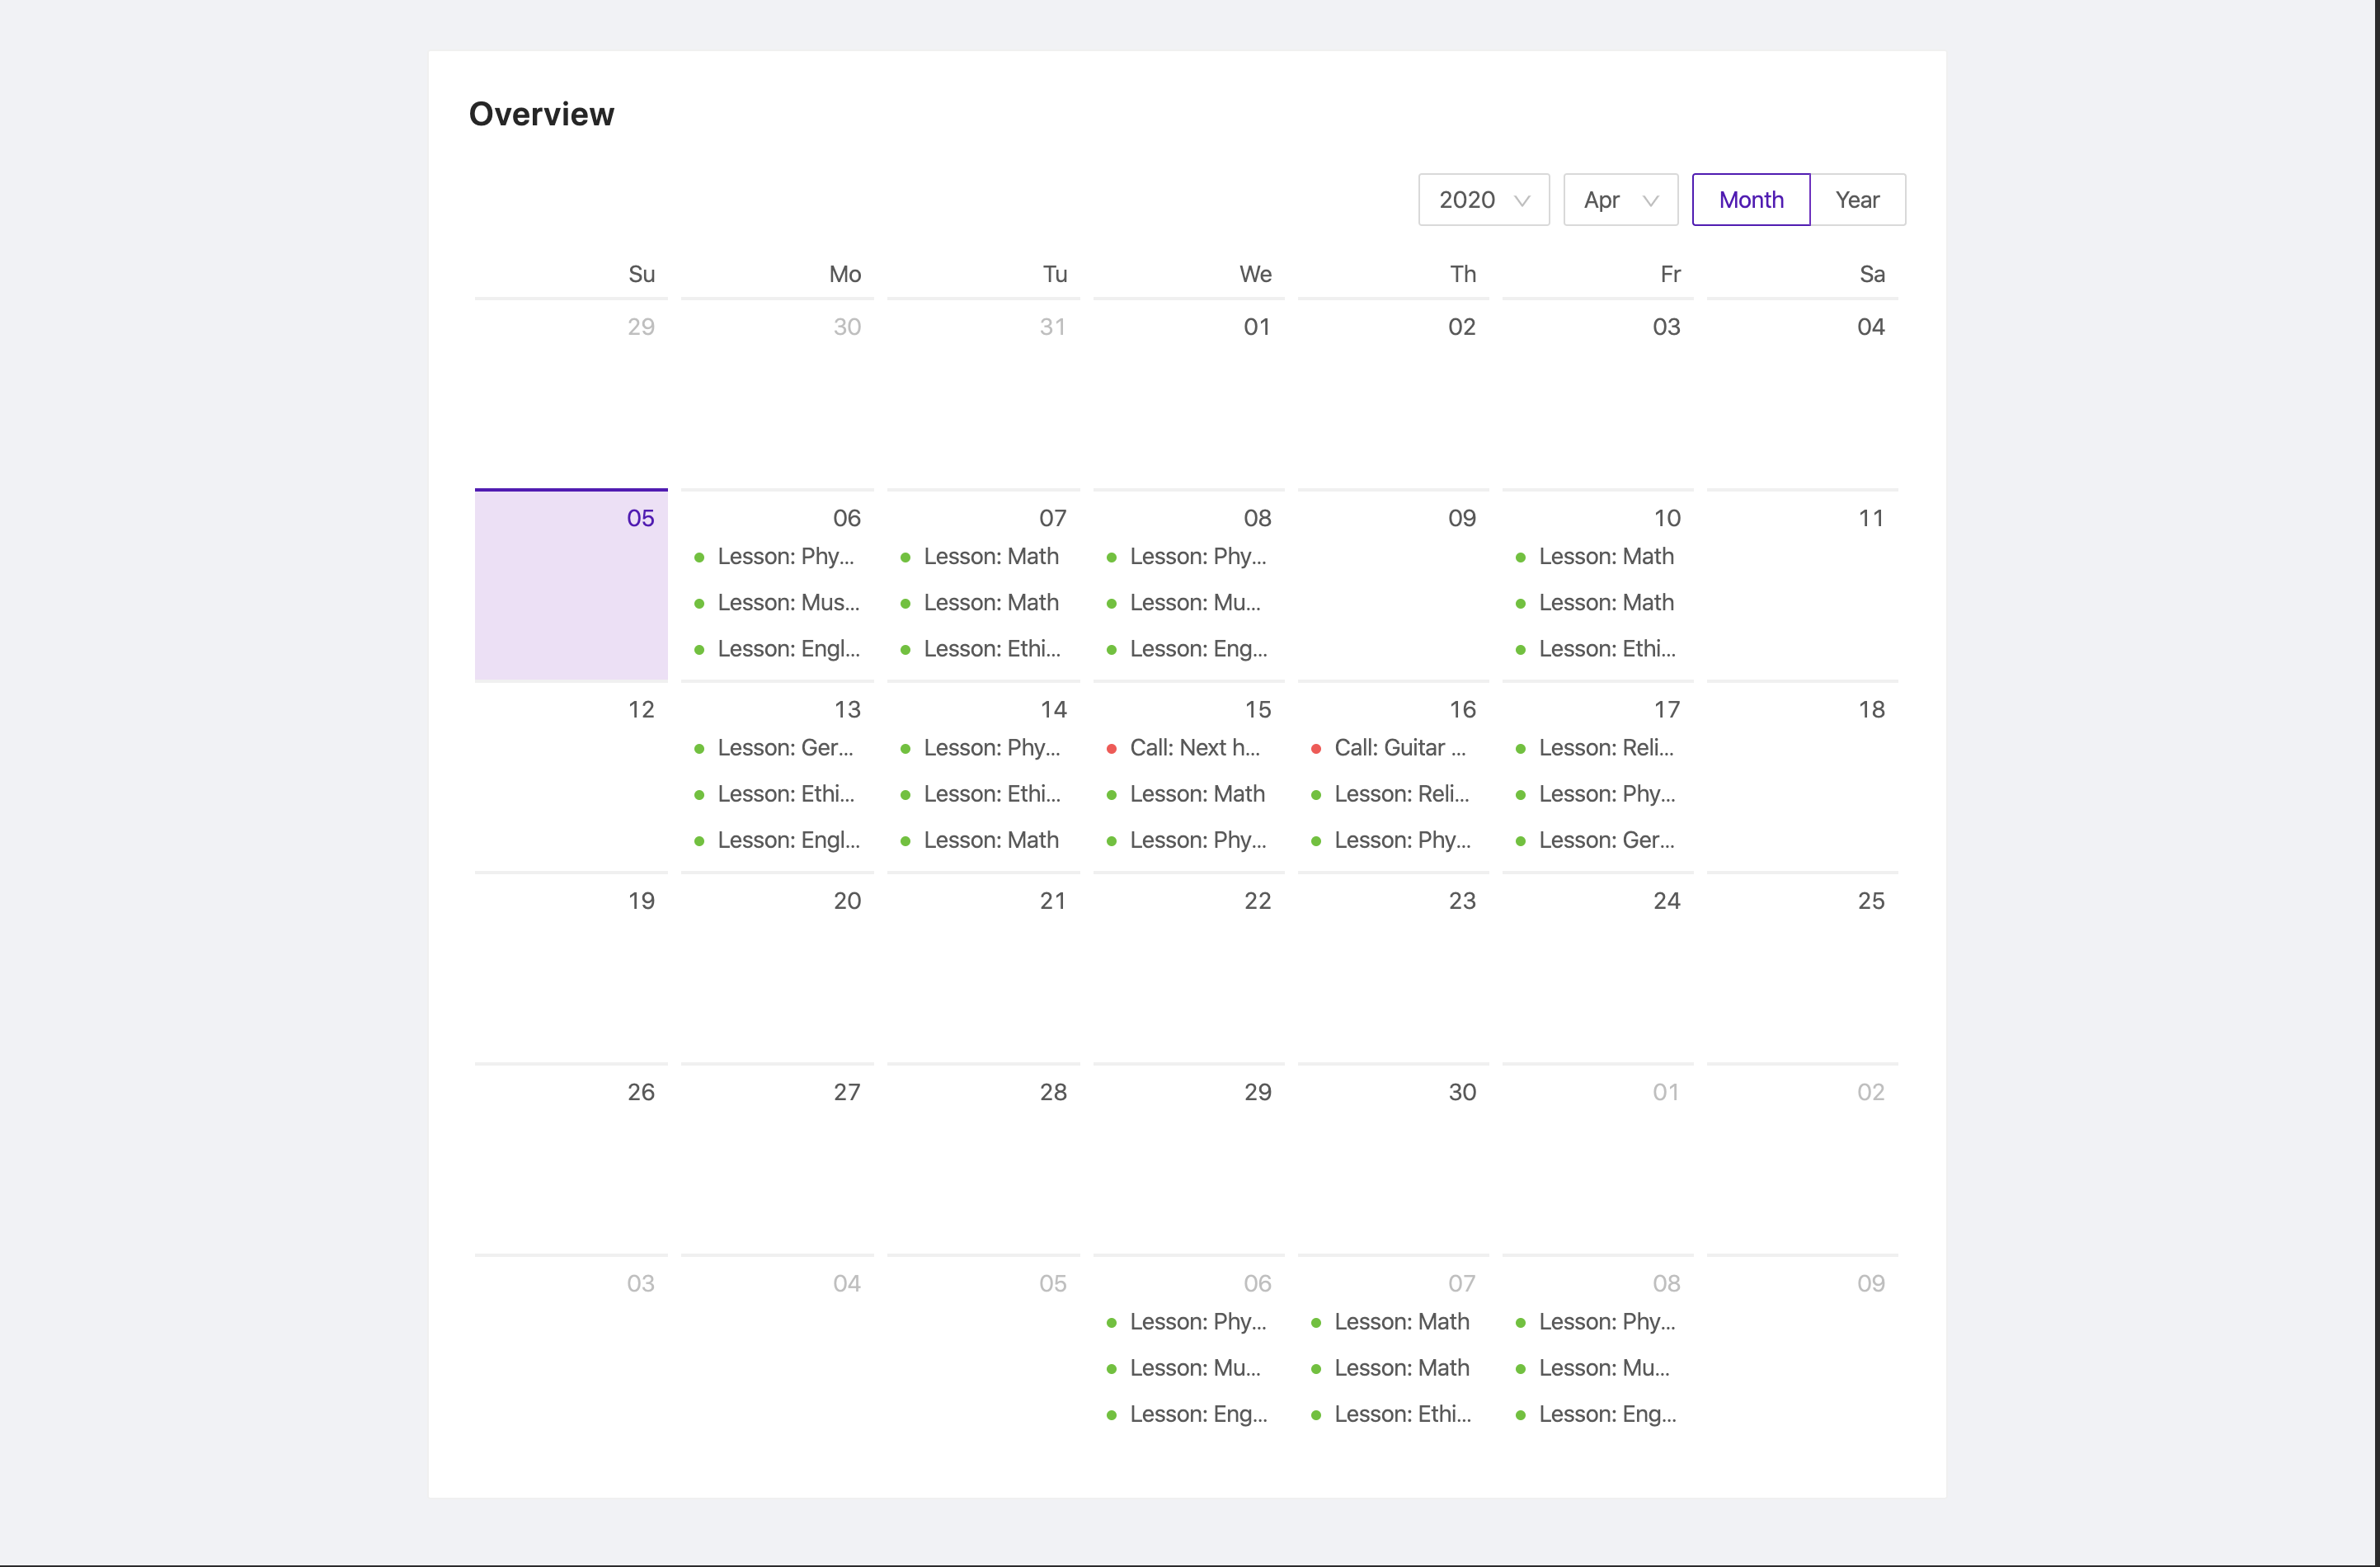2380x1567 pixels.
Task: Select April 11 date cell
Action: (x=1802, y=585)
